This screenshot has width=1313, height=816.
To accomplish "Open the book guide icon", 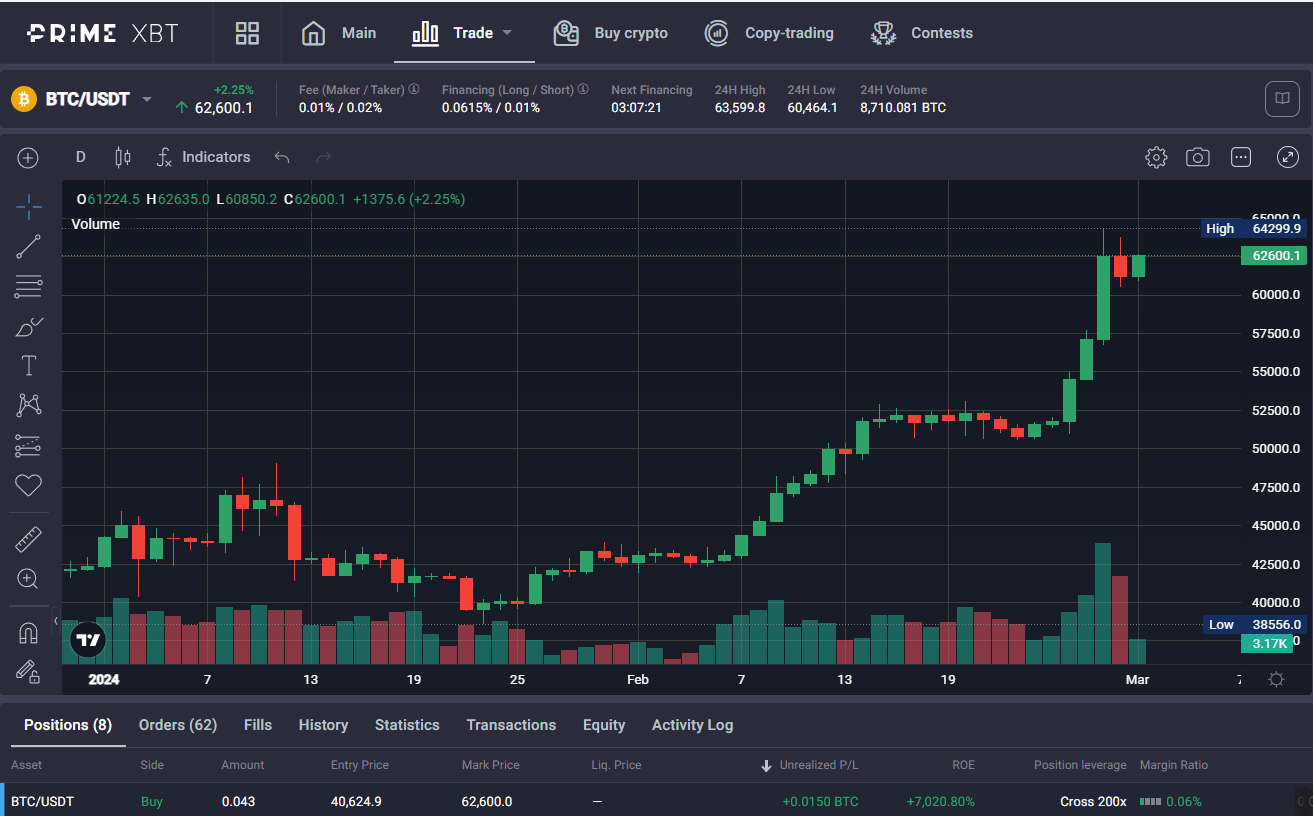I will [1282, 98].
